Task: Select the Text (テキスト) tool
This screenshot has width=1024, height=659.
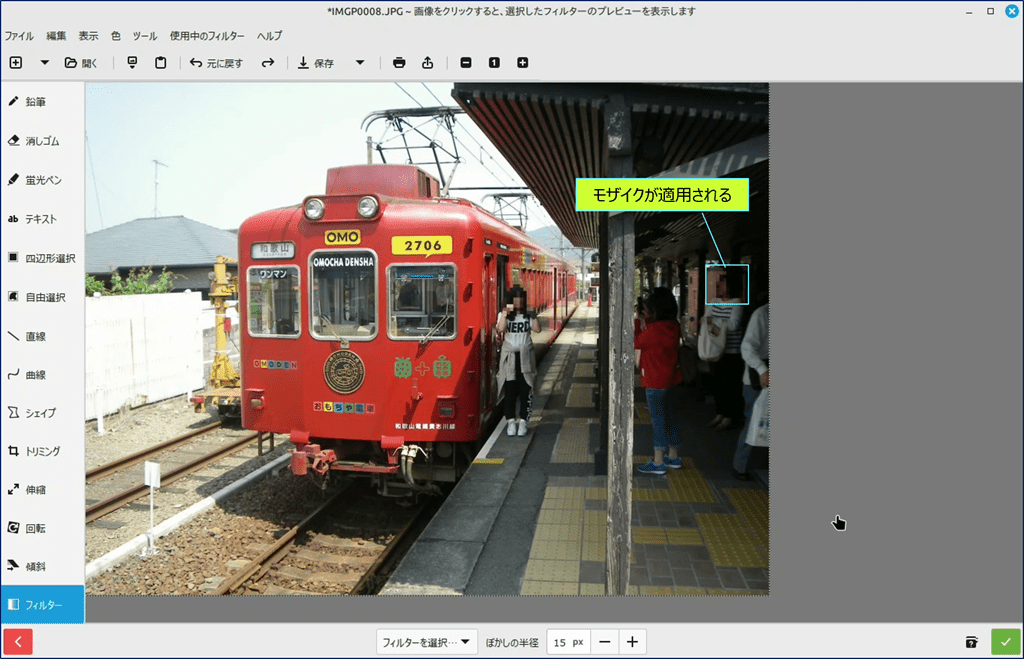Action: pos(42,219)
